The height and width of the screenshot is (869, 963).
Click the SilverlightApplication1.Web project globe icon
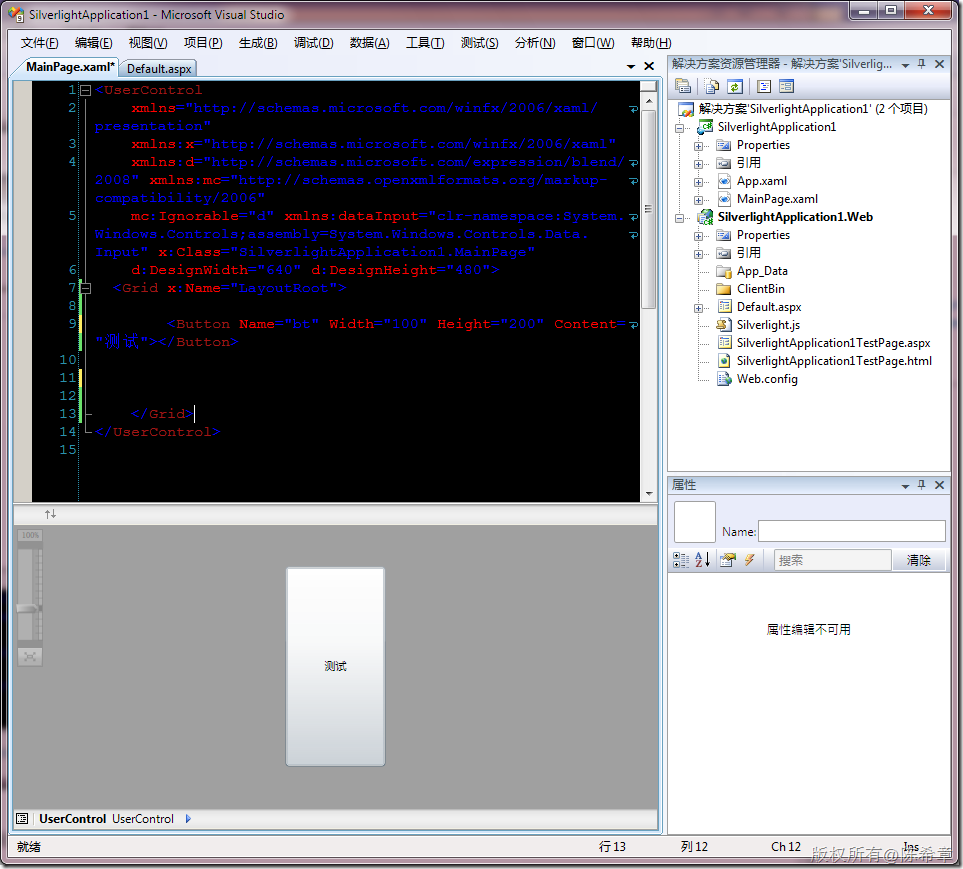pyautogui.click(x=705, y=217)
